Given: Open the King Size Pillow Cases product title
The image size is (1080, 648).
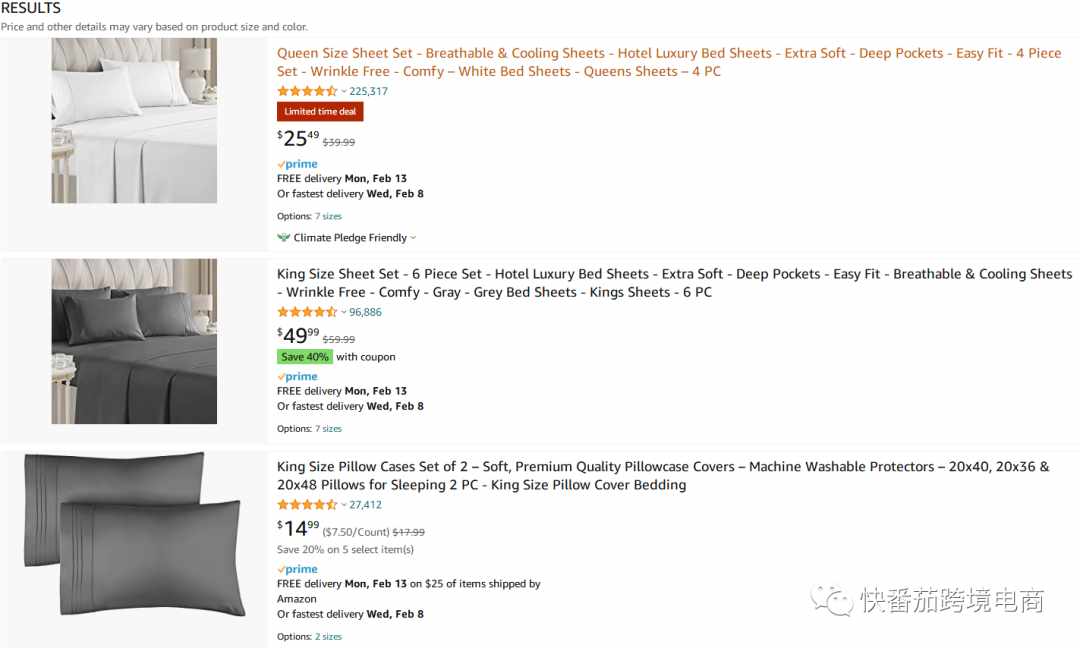Looking at the screenshot, I should point(663,476).
